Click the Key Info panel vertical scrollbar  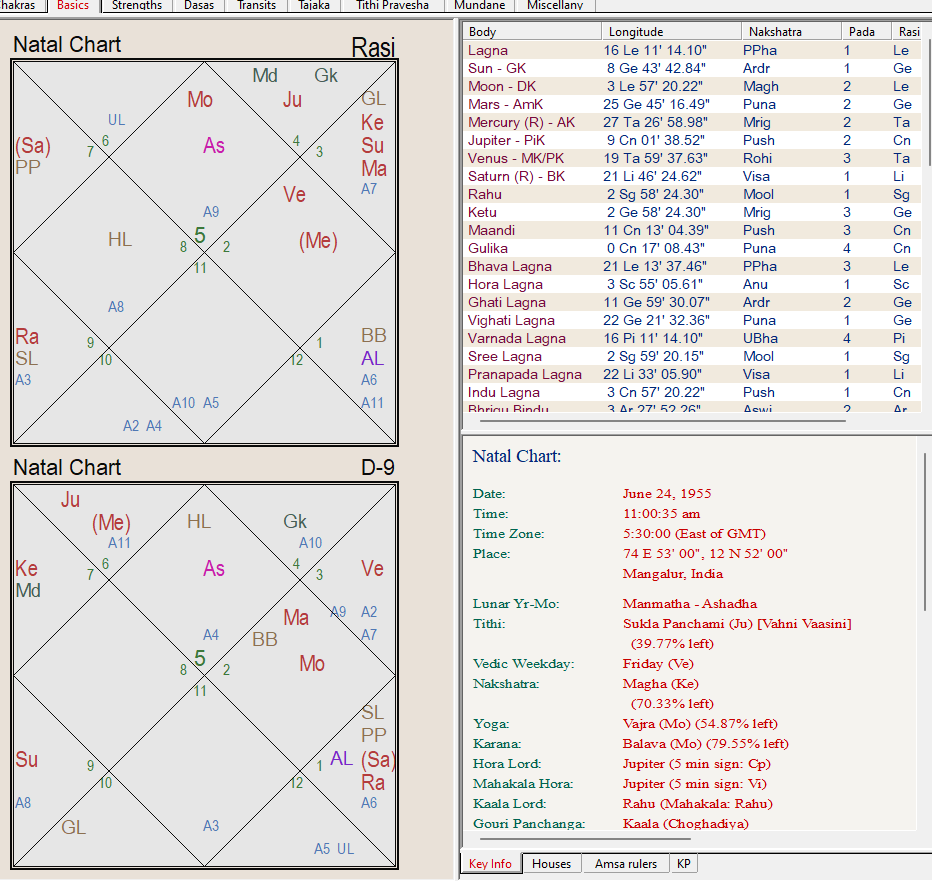click(925, 532)
